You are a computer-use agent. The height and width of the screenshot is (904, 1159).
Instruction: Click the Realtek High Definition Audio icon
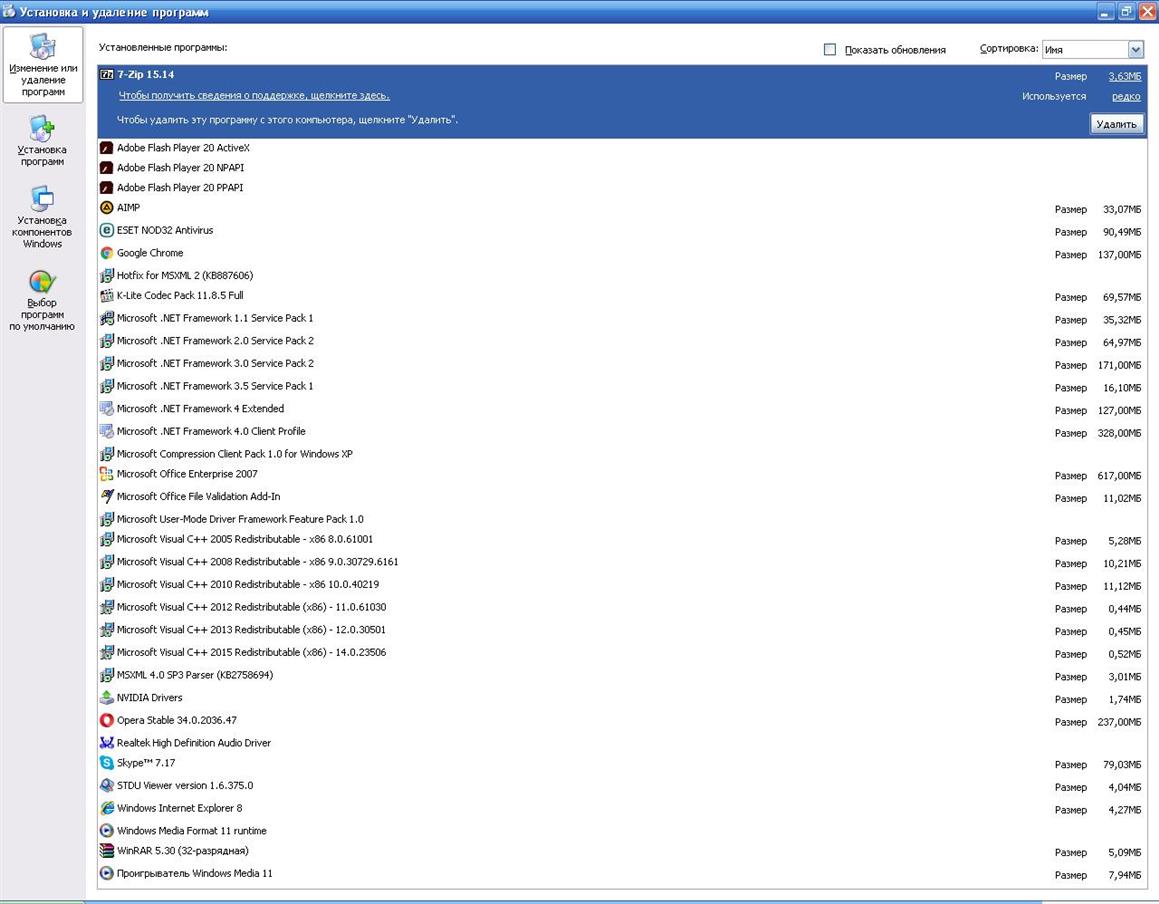tap(106, 743)
